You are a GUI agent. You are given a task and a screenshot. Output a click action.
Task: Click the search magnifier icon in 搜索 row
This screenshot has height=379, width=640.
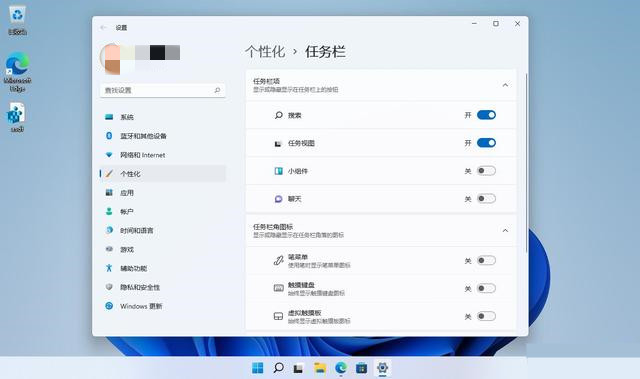point(278,115)
